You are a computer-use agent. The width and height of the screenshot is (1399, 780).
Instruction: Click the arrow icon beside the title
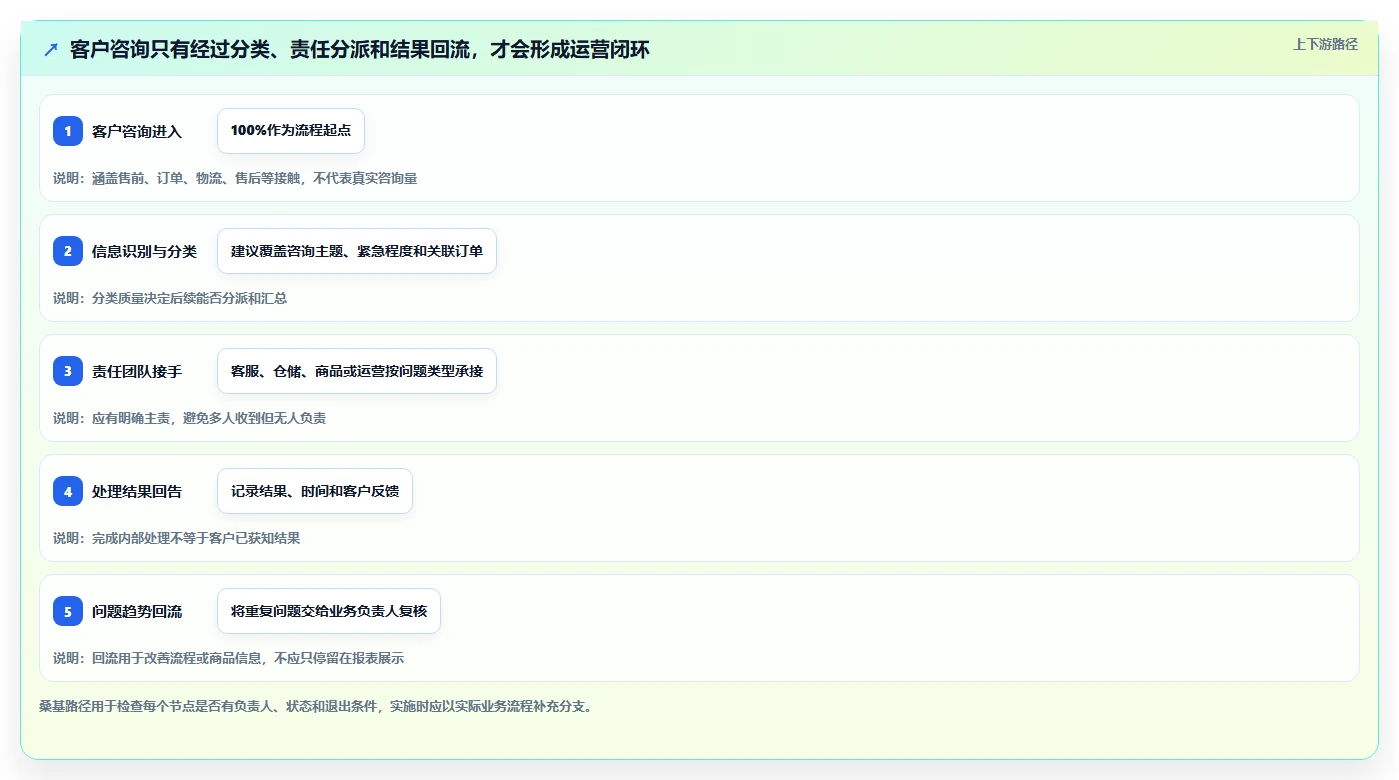(51, 50)
